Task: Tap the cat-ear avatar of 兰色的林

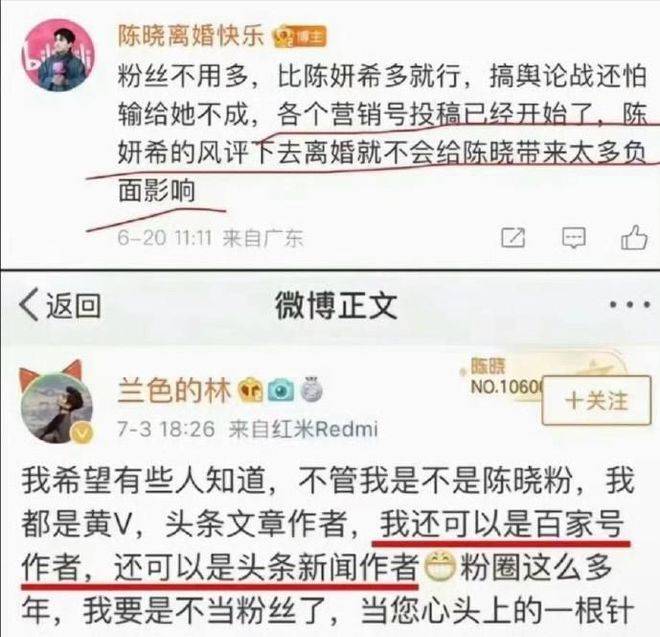Action: (56, 402)
